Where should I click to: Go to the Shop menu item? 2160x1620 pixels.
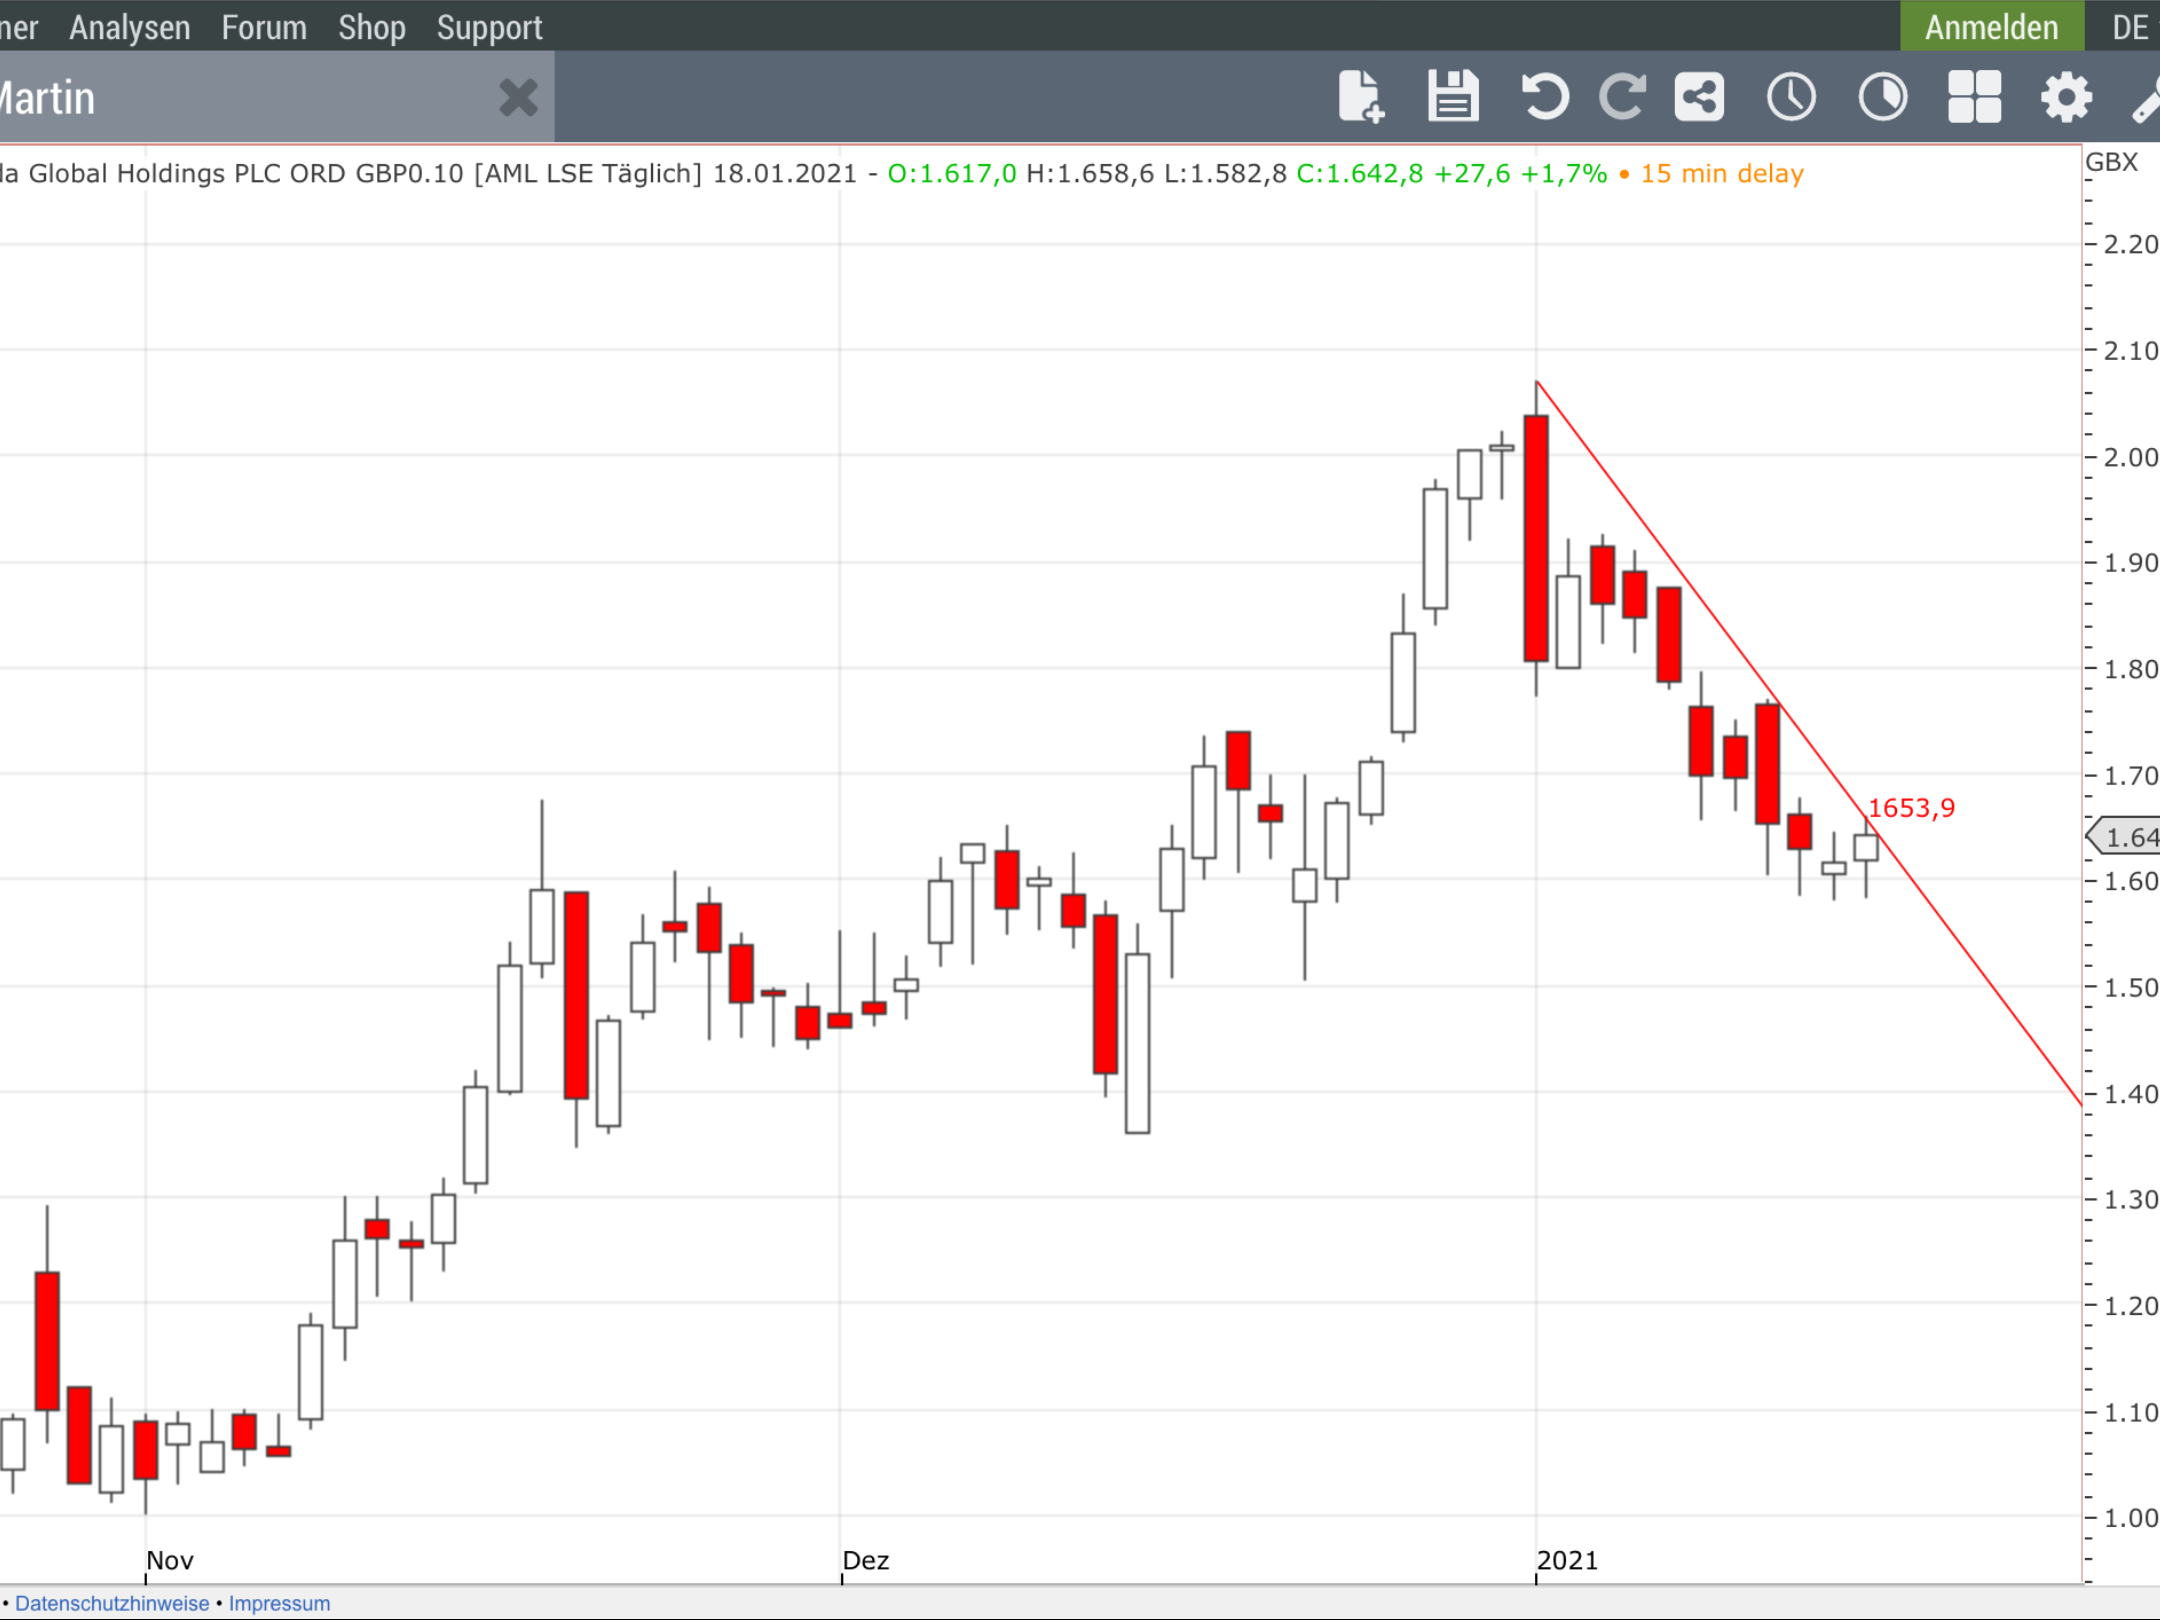(x=371, y=27)
